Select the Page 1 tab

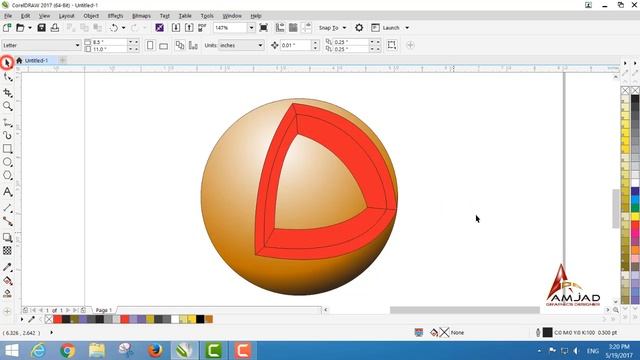pos(104,310)
